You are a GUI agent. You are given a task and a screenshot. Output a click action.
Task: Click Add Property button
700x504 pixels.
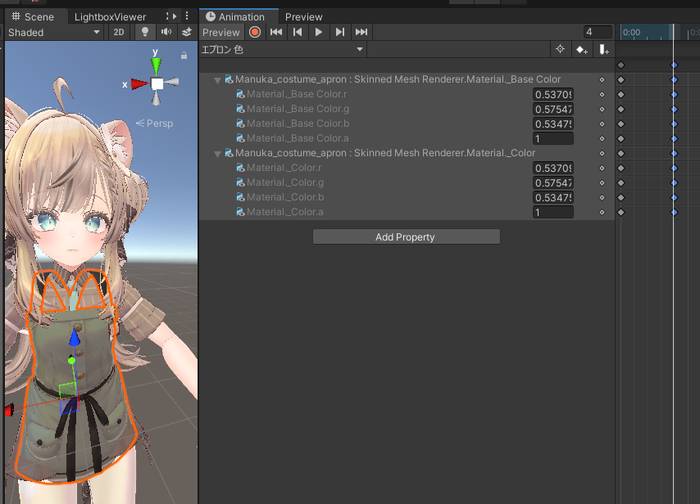(406, 237)
